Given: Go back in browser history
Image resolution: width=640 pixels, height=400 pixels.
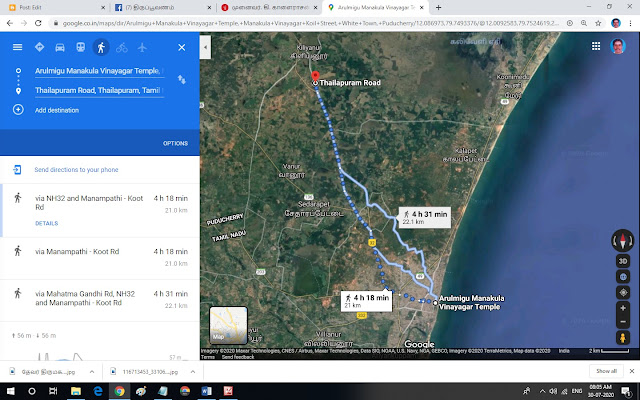Looking at the screenshot, I should click(x=10, y=23).
